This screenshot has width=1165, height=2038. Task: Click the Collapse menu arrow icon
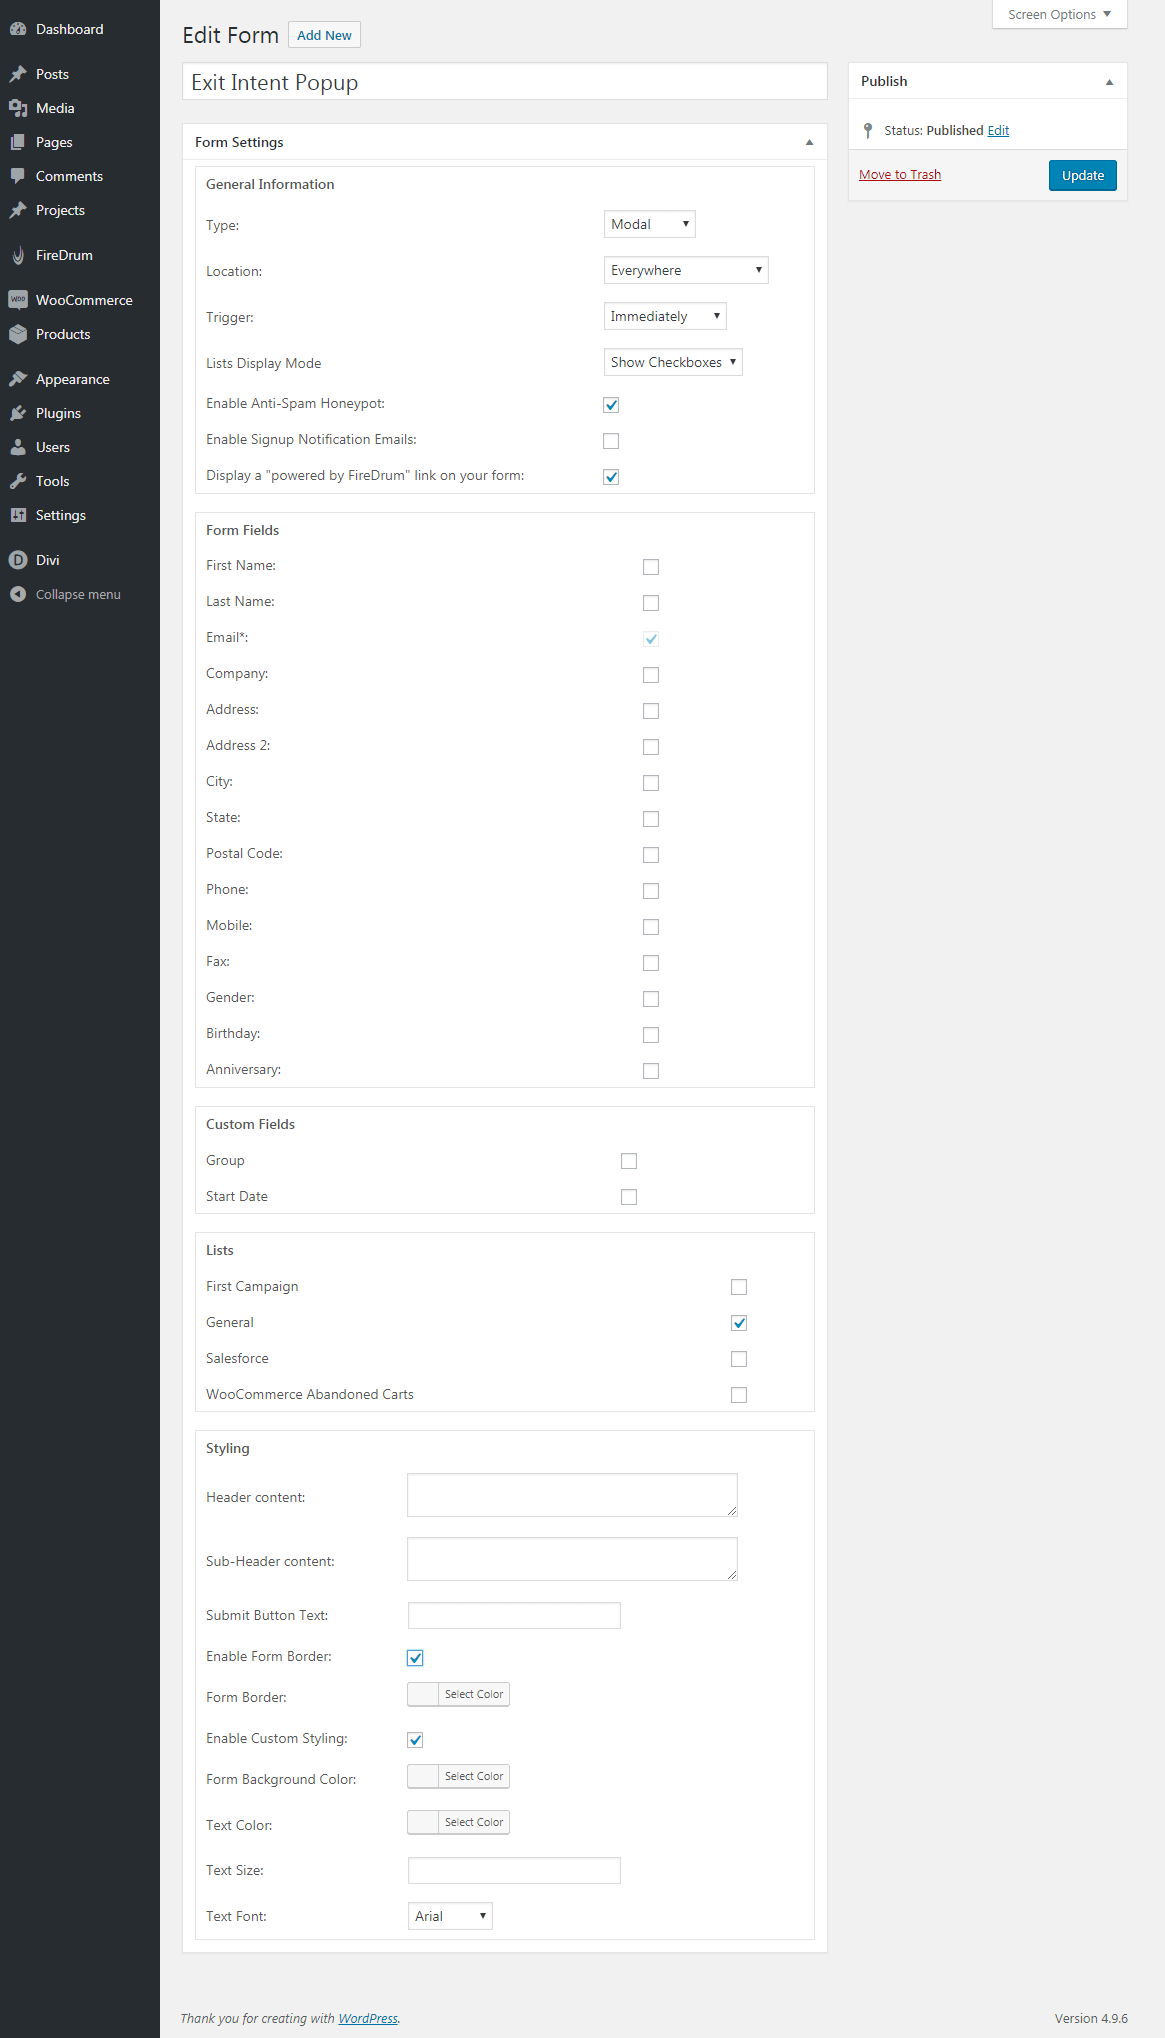tap(18, 594)
